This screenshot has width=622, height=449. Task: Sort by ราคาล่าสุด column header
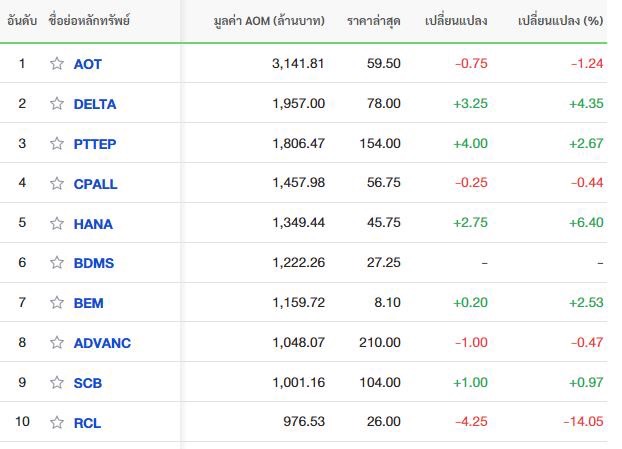coord(374,21)
